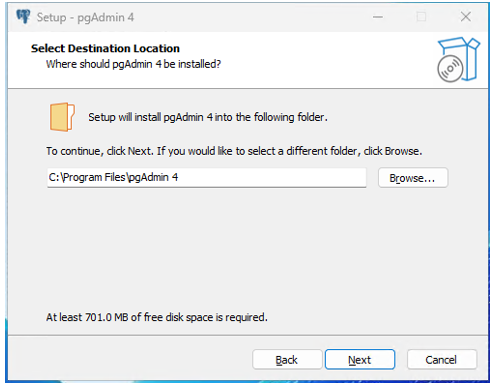Click the setup box and disc icon
This screenshot has width=493, height=386.
pos(458,59)
